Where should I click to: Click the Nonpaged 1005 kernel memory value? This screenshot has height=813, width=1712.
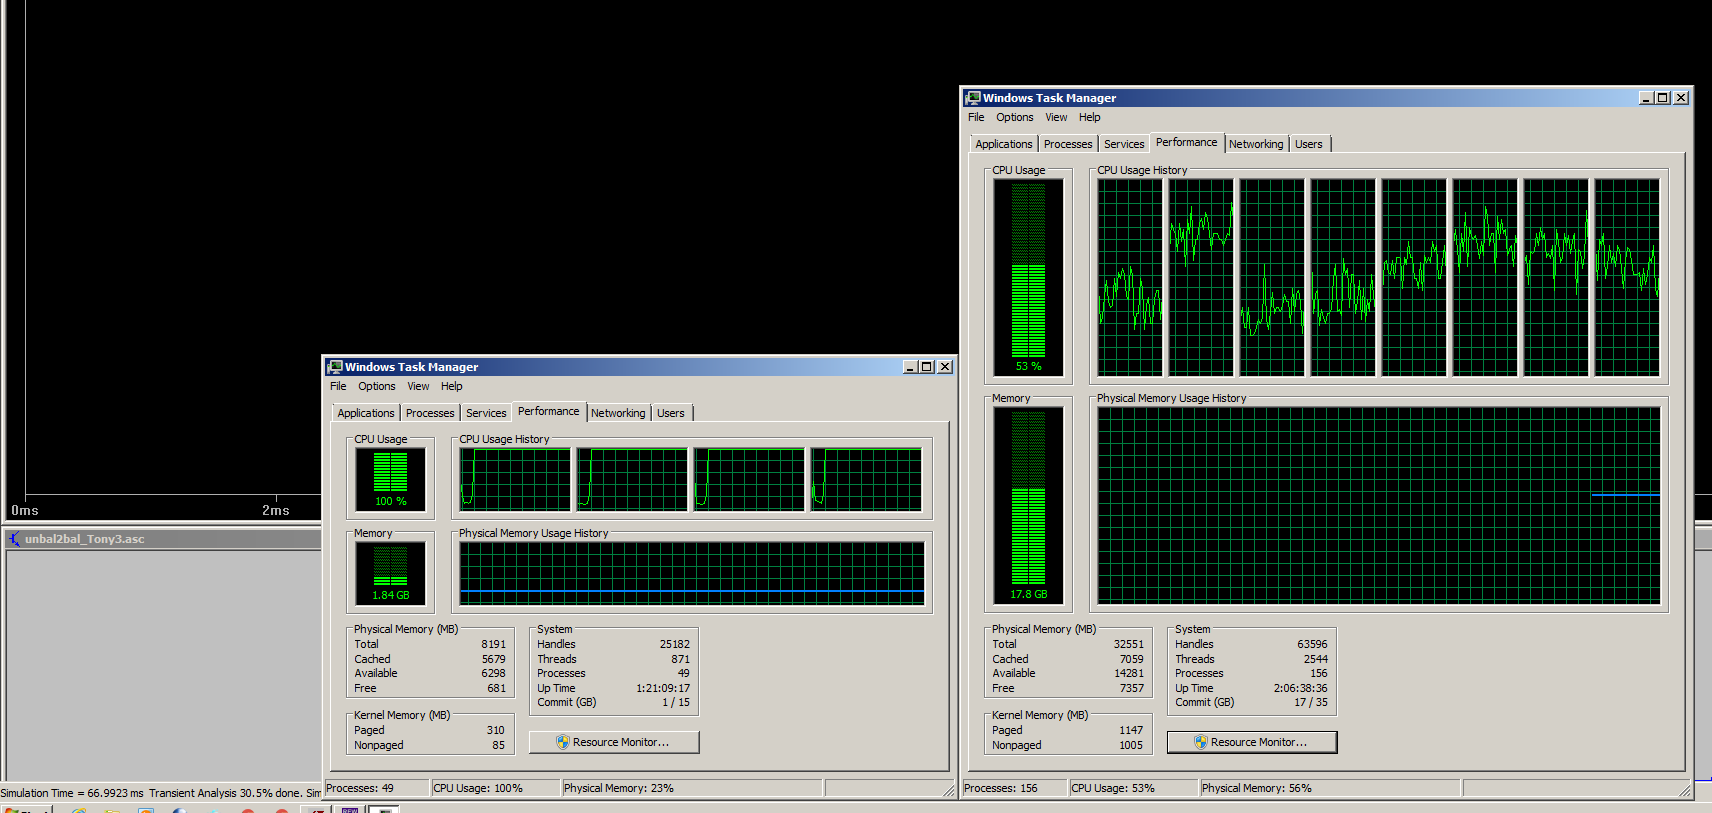pos(1131,745)
